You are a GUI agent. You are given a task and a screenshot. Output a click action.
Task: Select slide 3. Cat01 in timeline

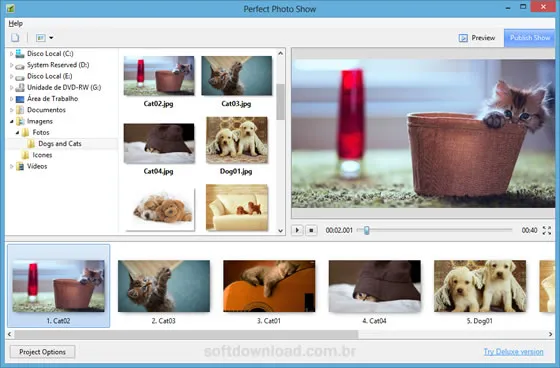pyautogui.click(x=269, y=286)
